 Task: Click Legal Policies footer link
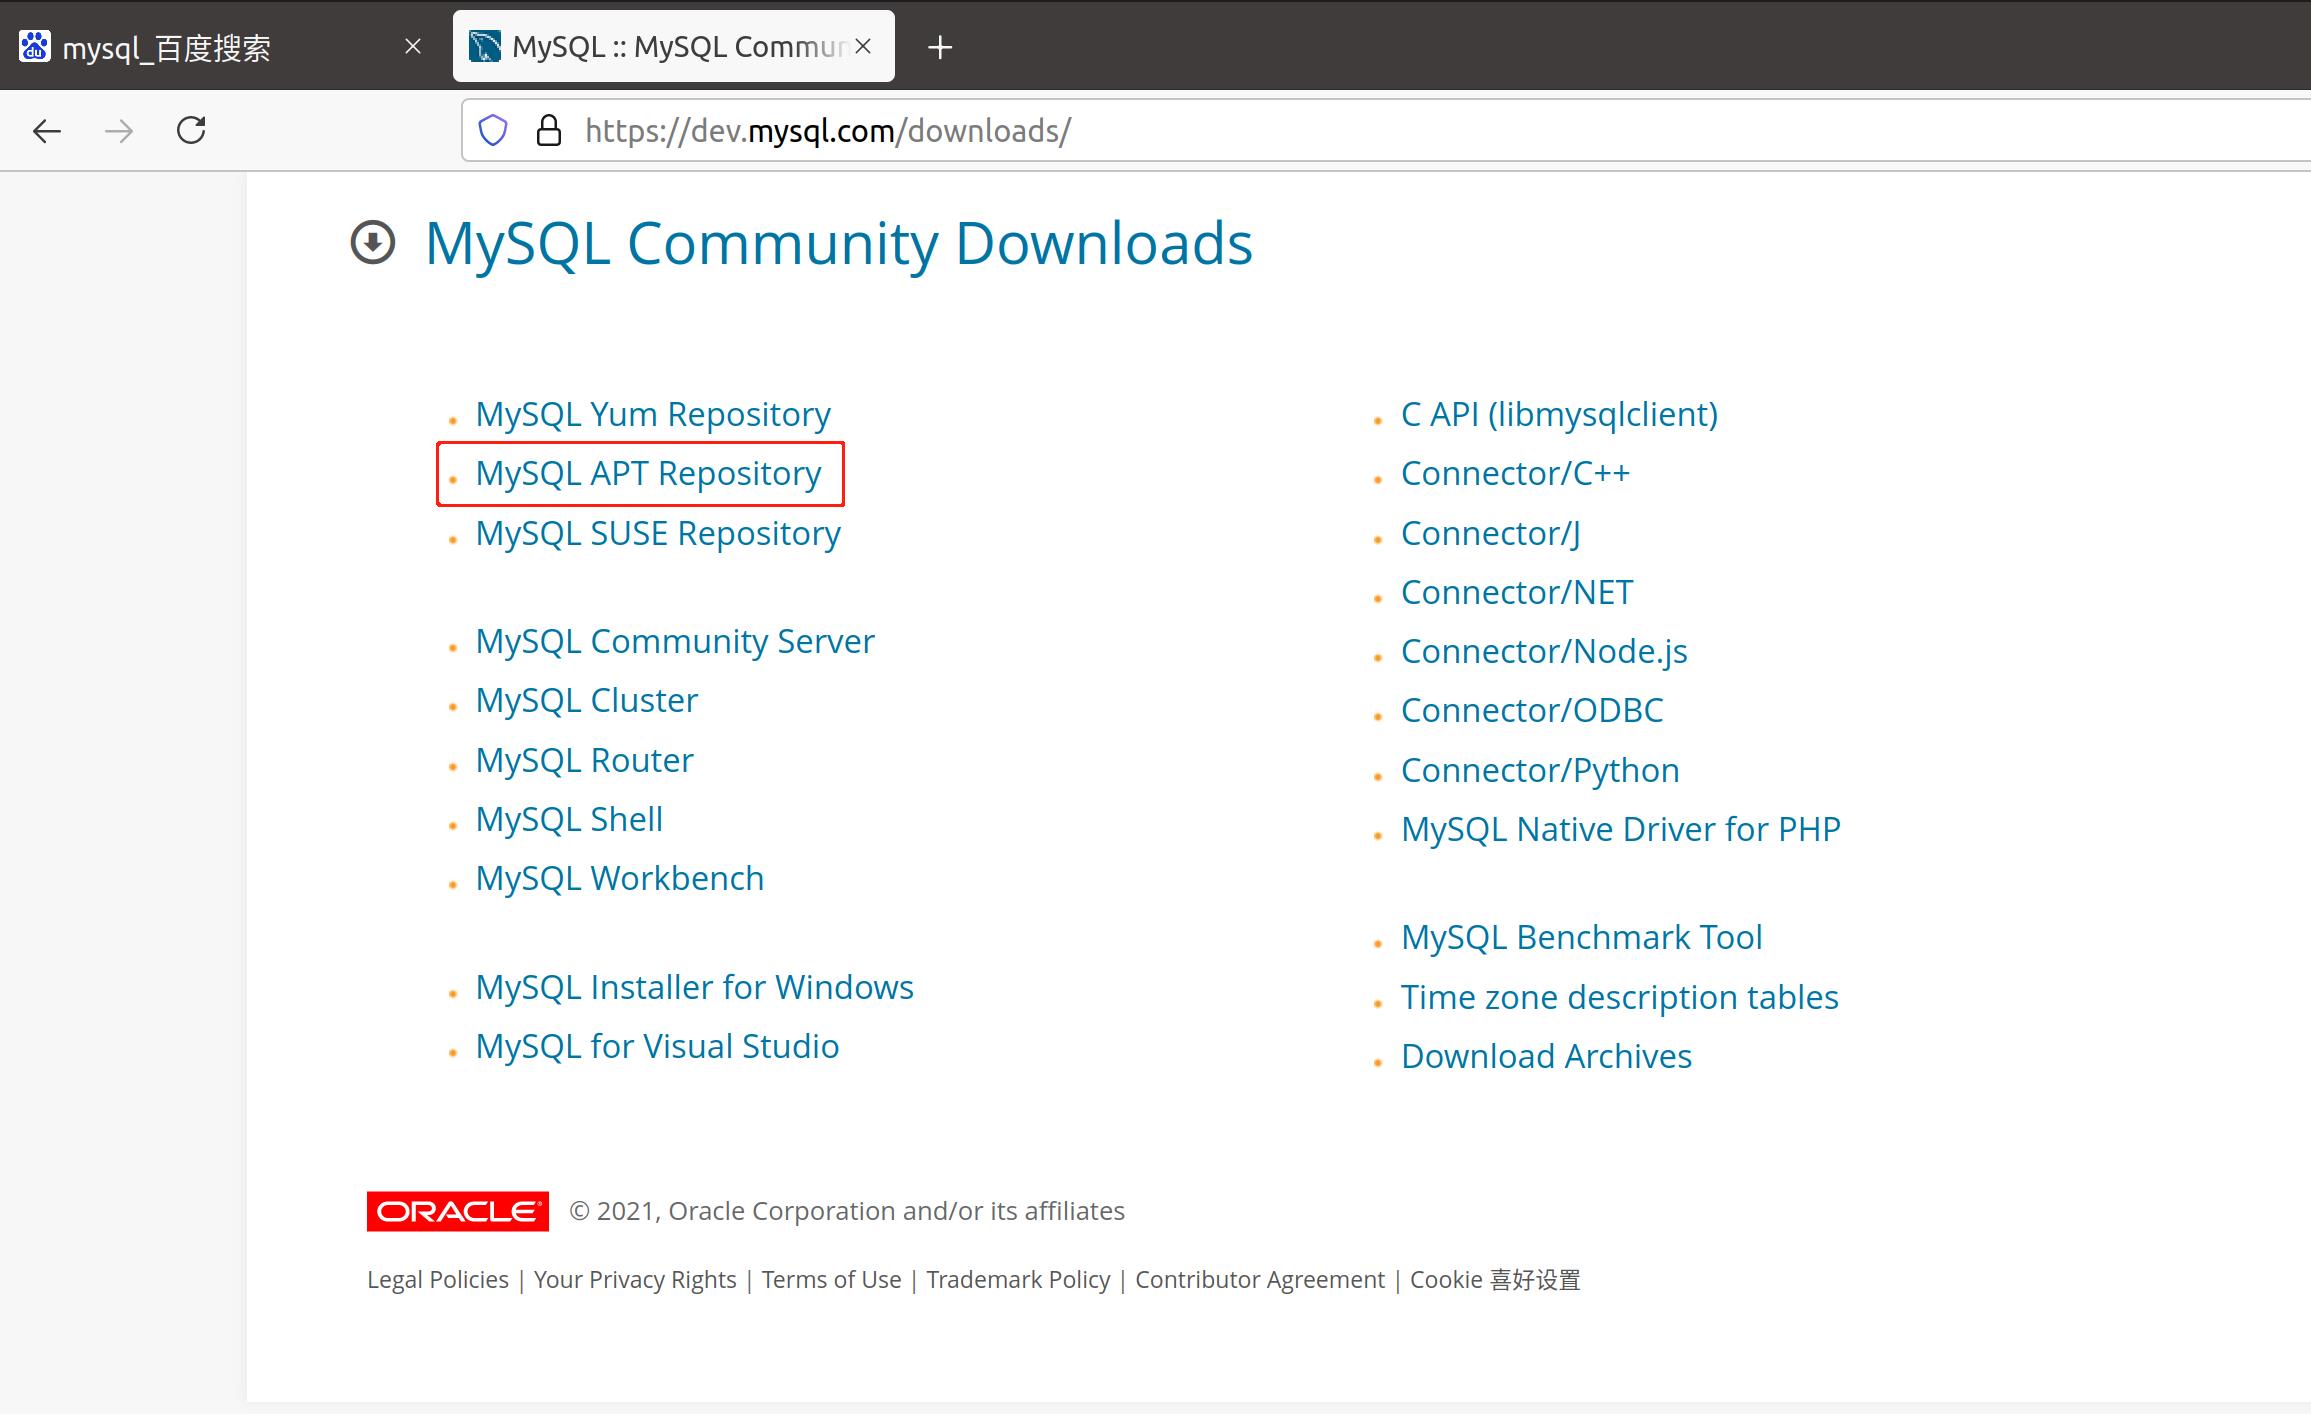coord(437,1279)
